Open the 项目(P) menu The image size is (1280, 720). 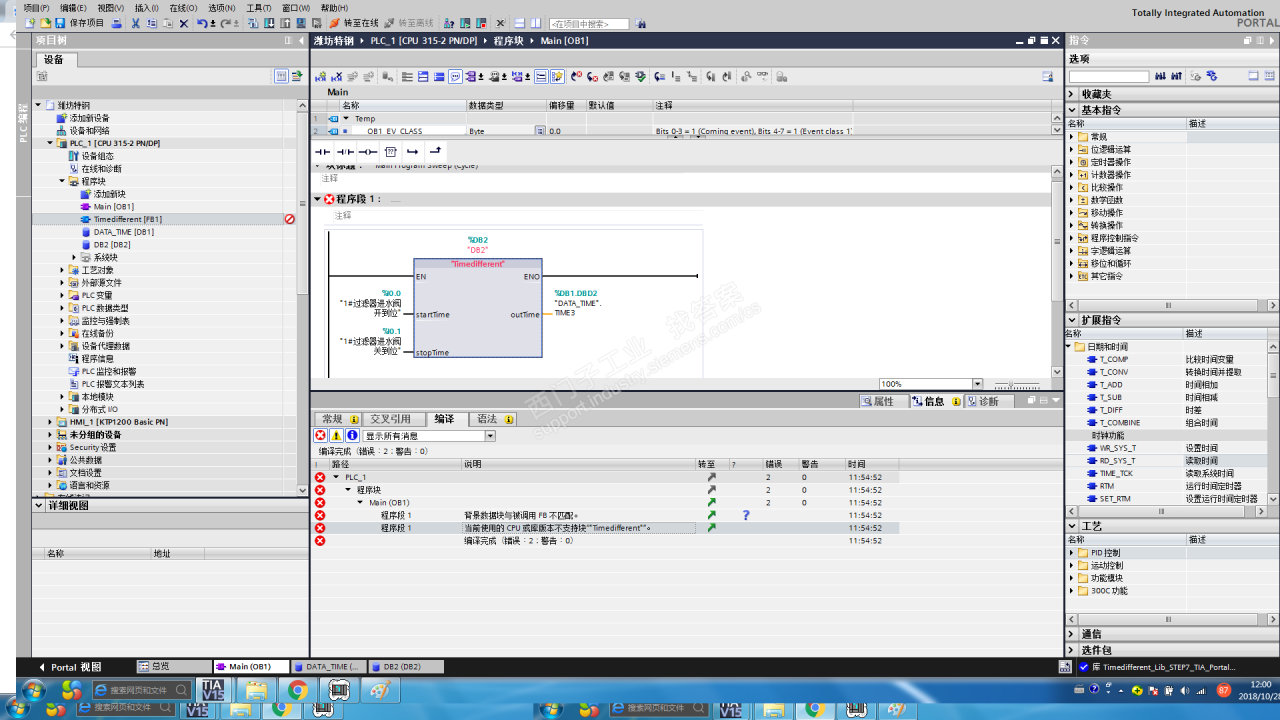(36, 8)
